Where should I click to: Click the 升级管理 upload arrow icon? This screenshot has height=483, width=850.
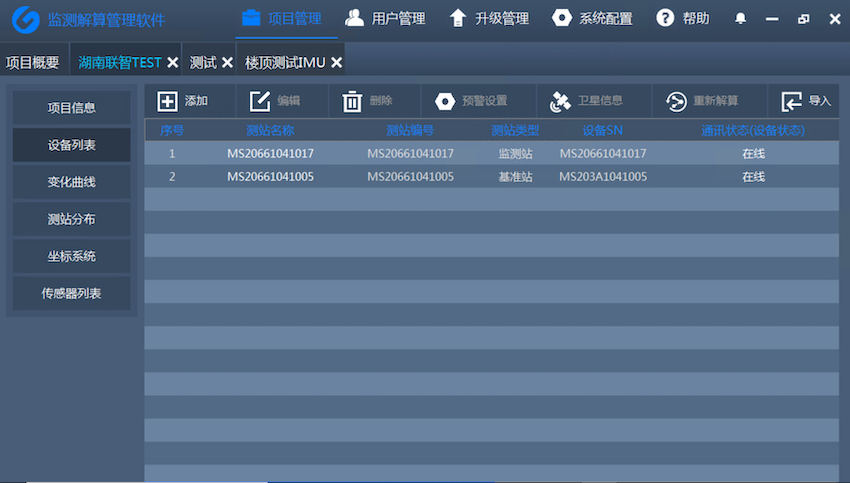[x=458, y=18]
